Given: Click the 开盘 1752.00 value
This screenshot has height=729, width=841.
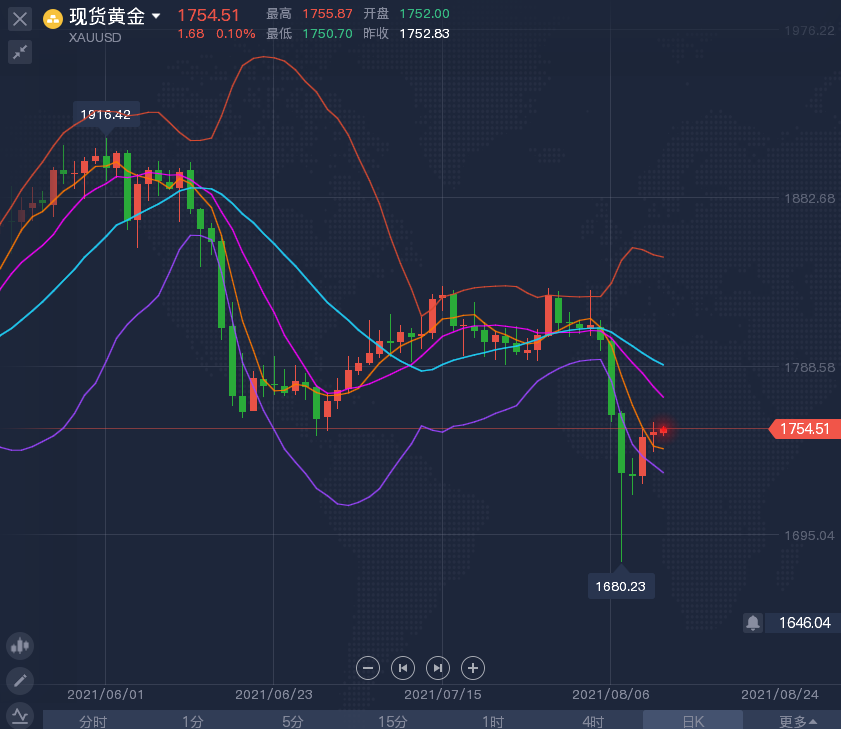Looking at the screenshot, I should point(424,13).
